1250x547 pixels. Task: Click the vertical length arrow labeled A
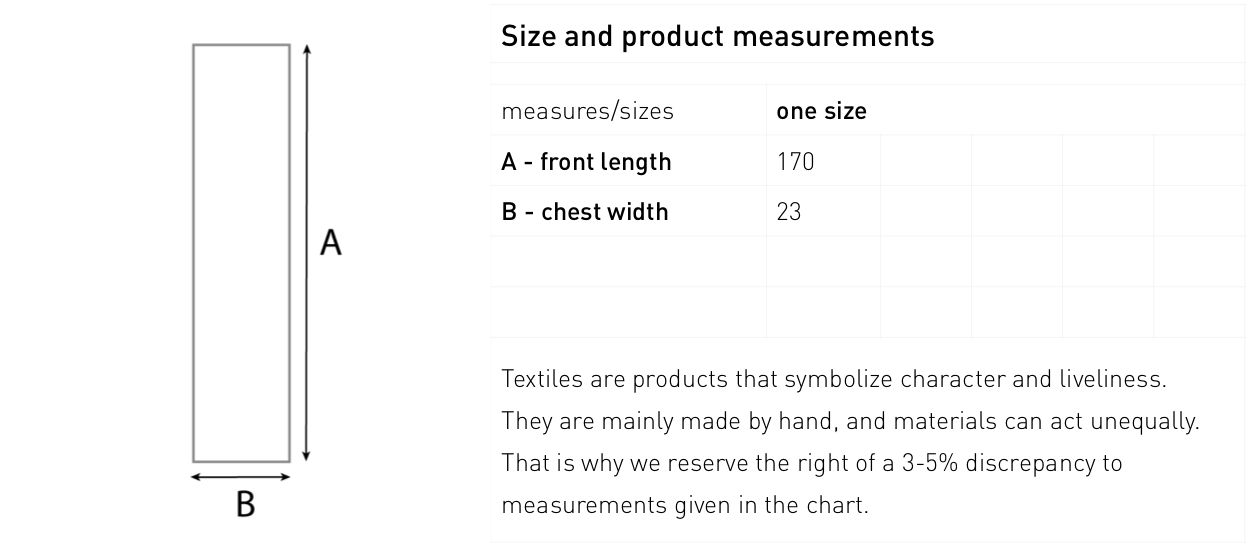click(x=306, y=252)
